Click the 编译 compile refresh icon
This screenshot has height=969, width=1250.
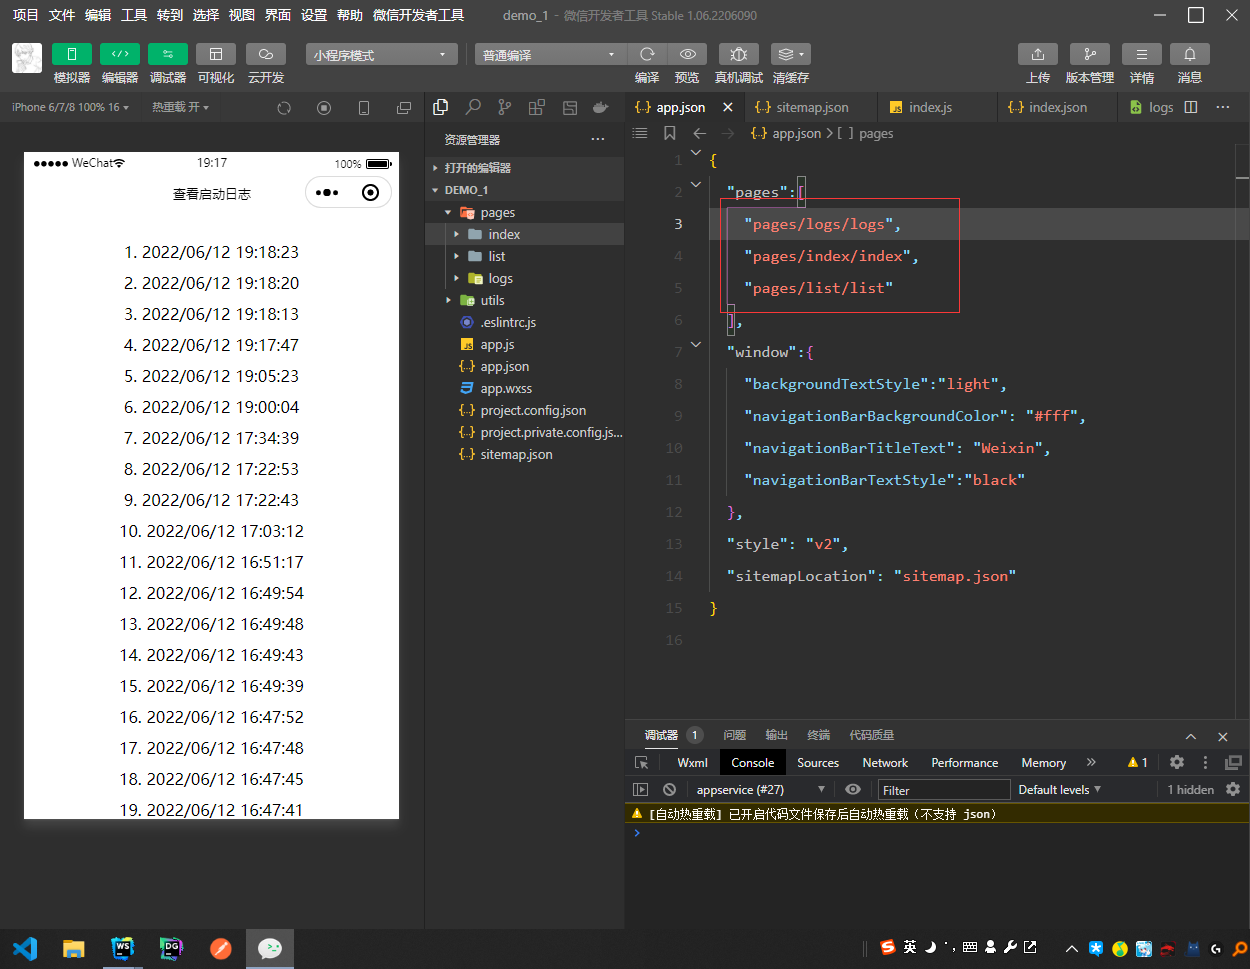[x=647, y=54]
